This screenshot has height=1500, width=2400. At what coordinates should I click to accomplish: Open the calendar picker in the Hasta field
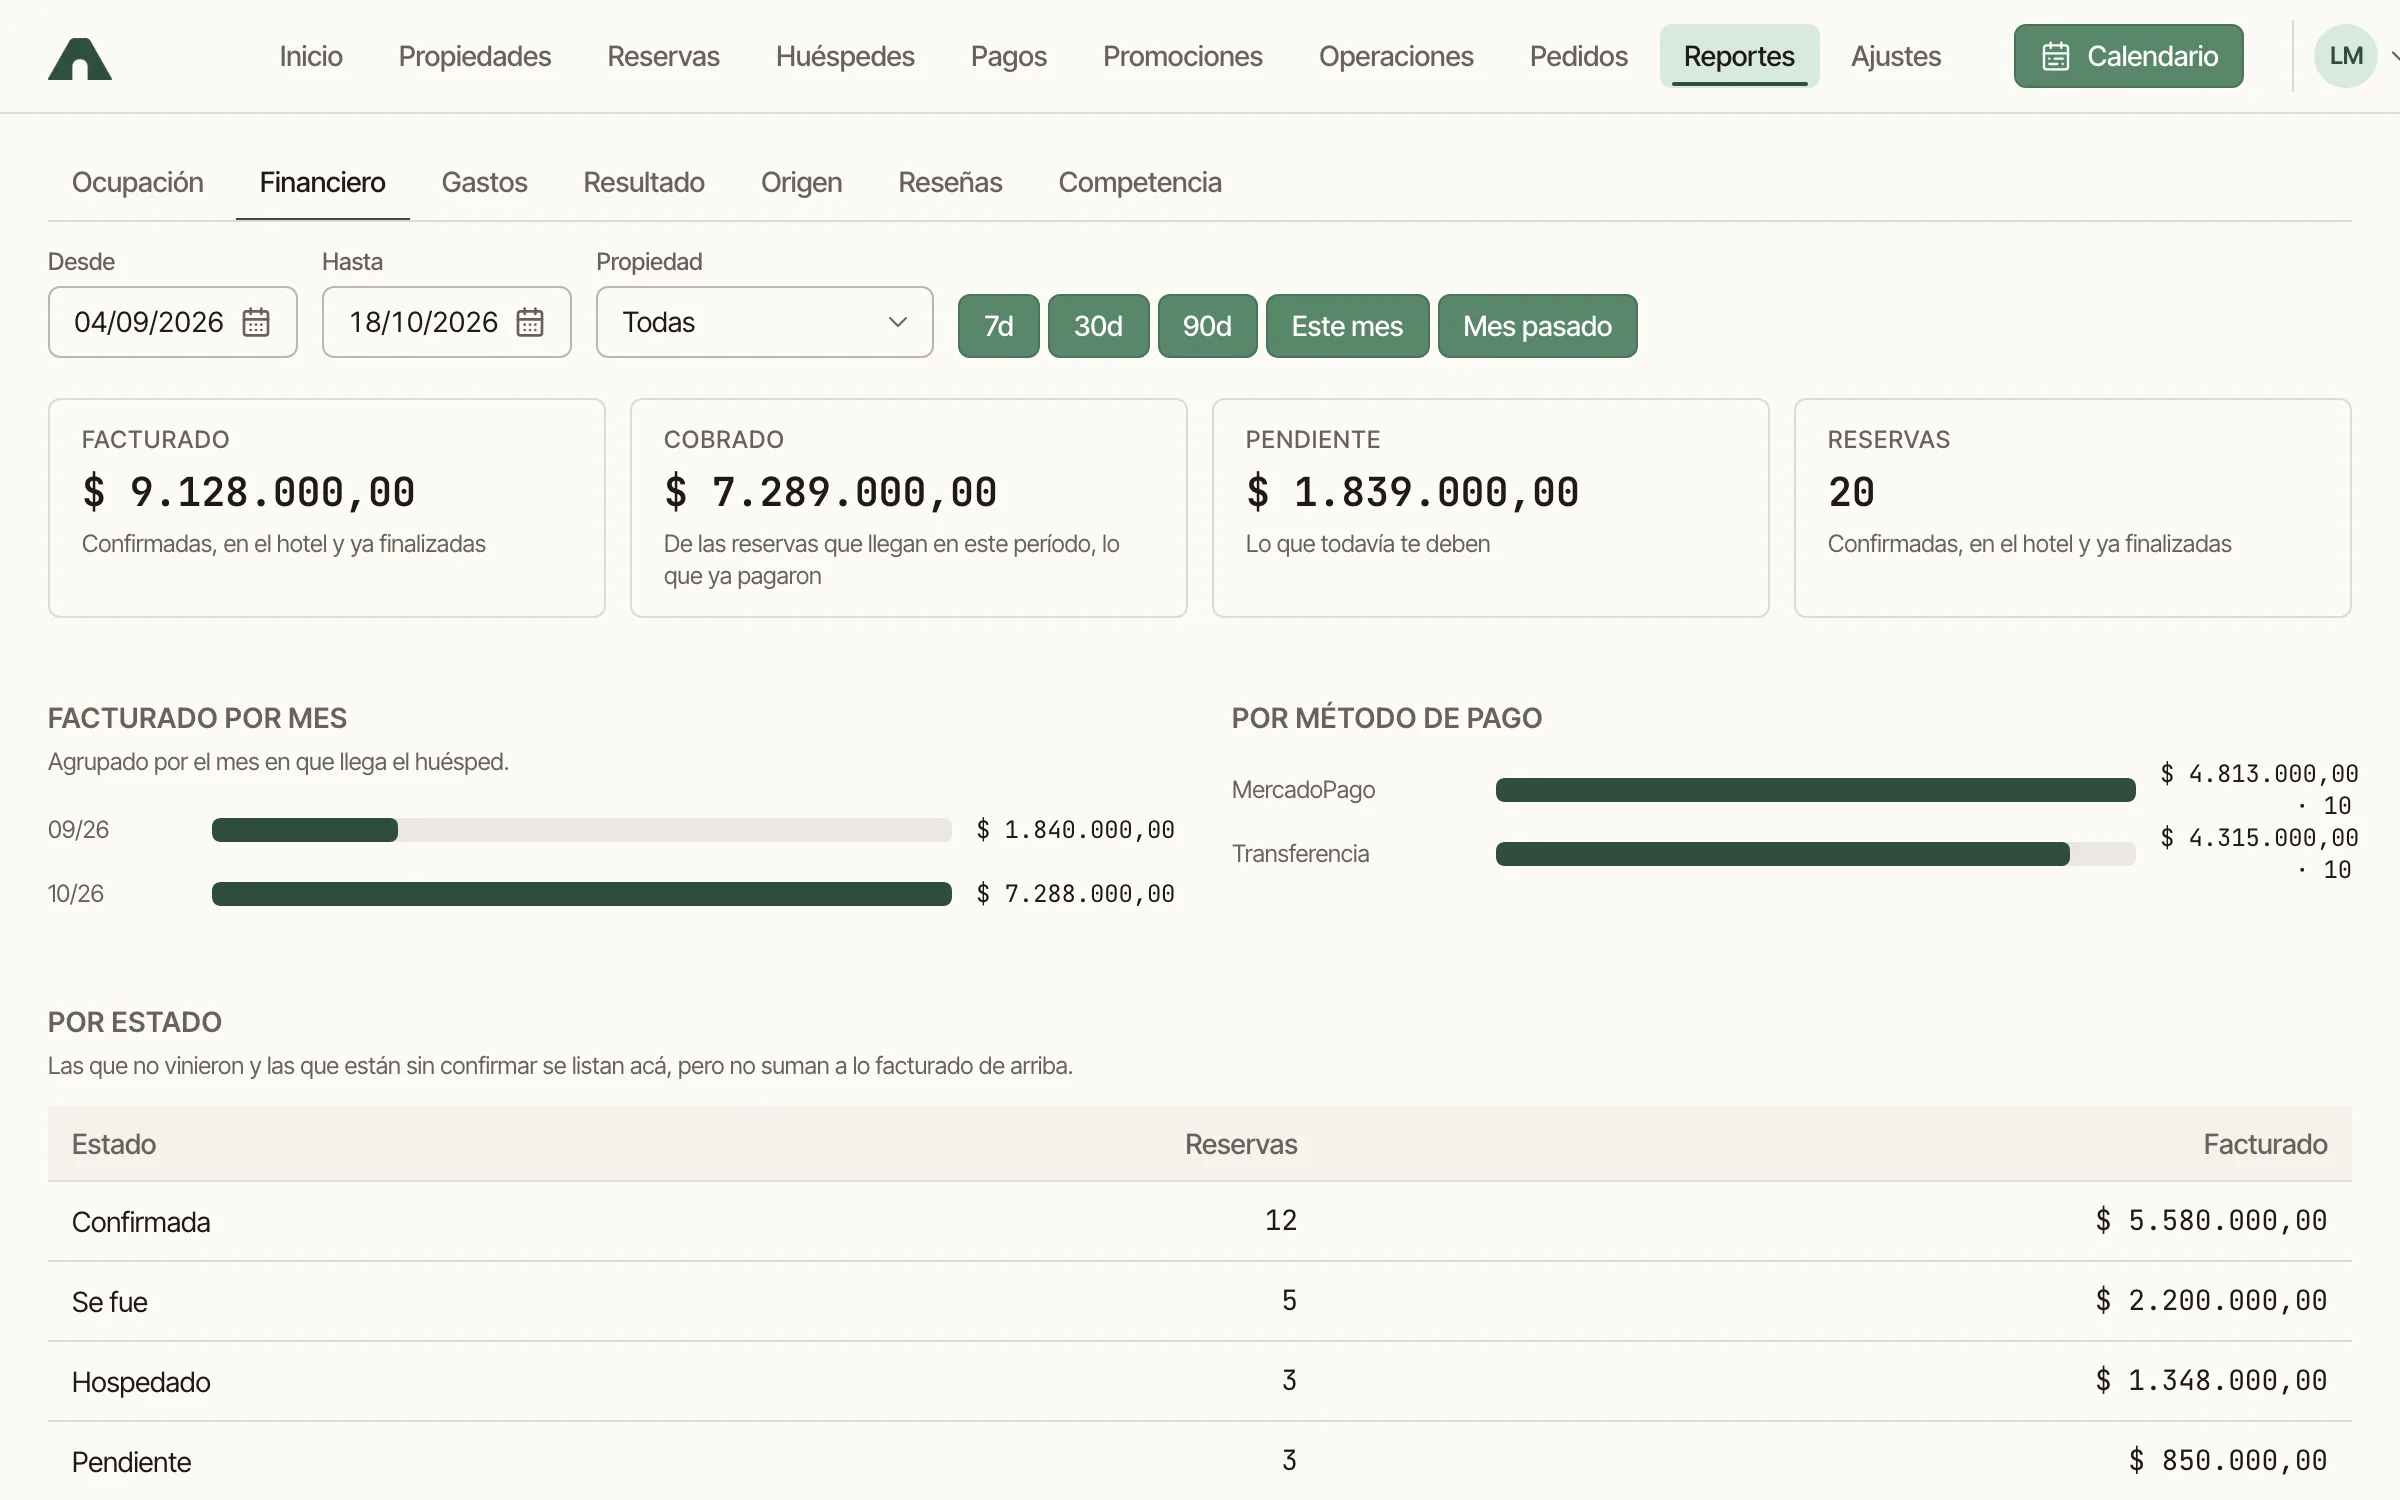[530, 322]
